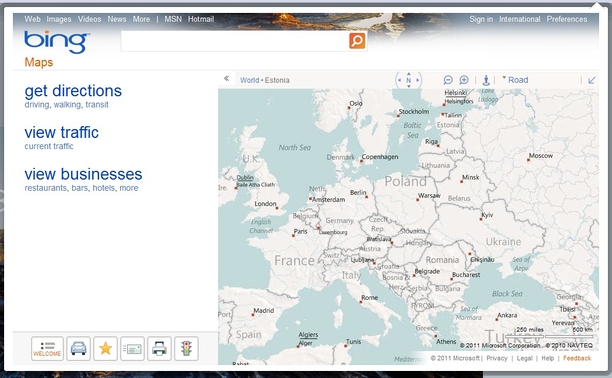The height and width of the screenshot is (378, 612).
Task: Click the London label on the map
Action: pyautogui.click(x=265, y=203)
